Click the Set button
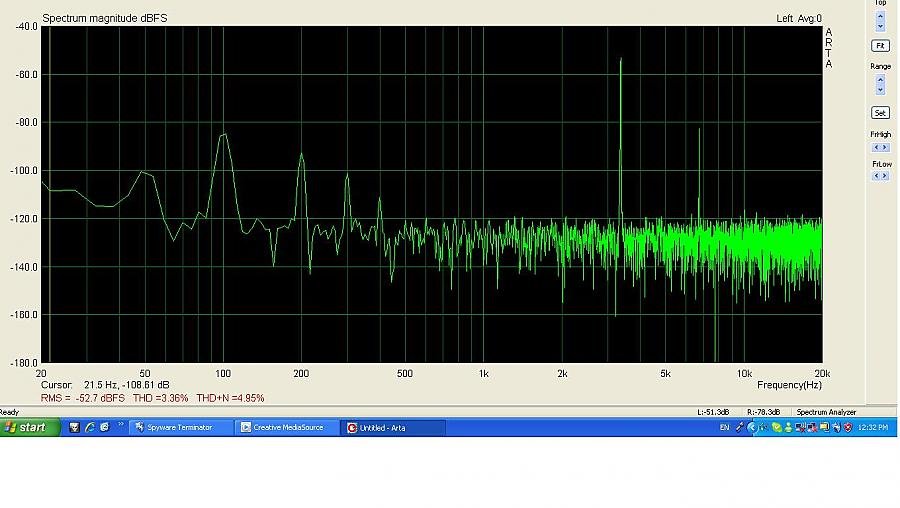Image resolution: width=900 pixels, height=508 pixels. [880, 113]
